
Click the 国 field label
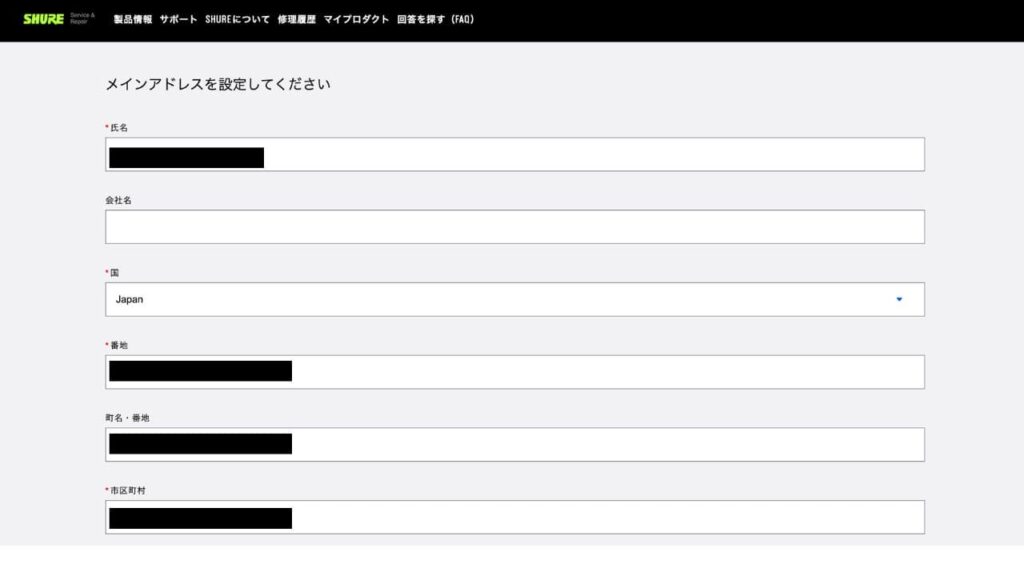pos(115,273)
